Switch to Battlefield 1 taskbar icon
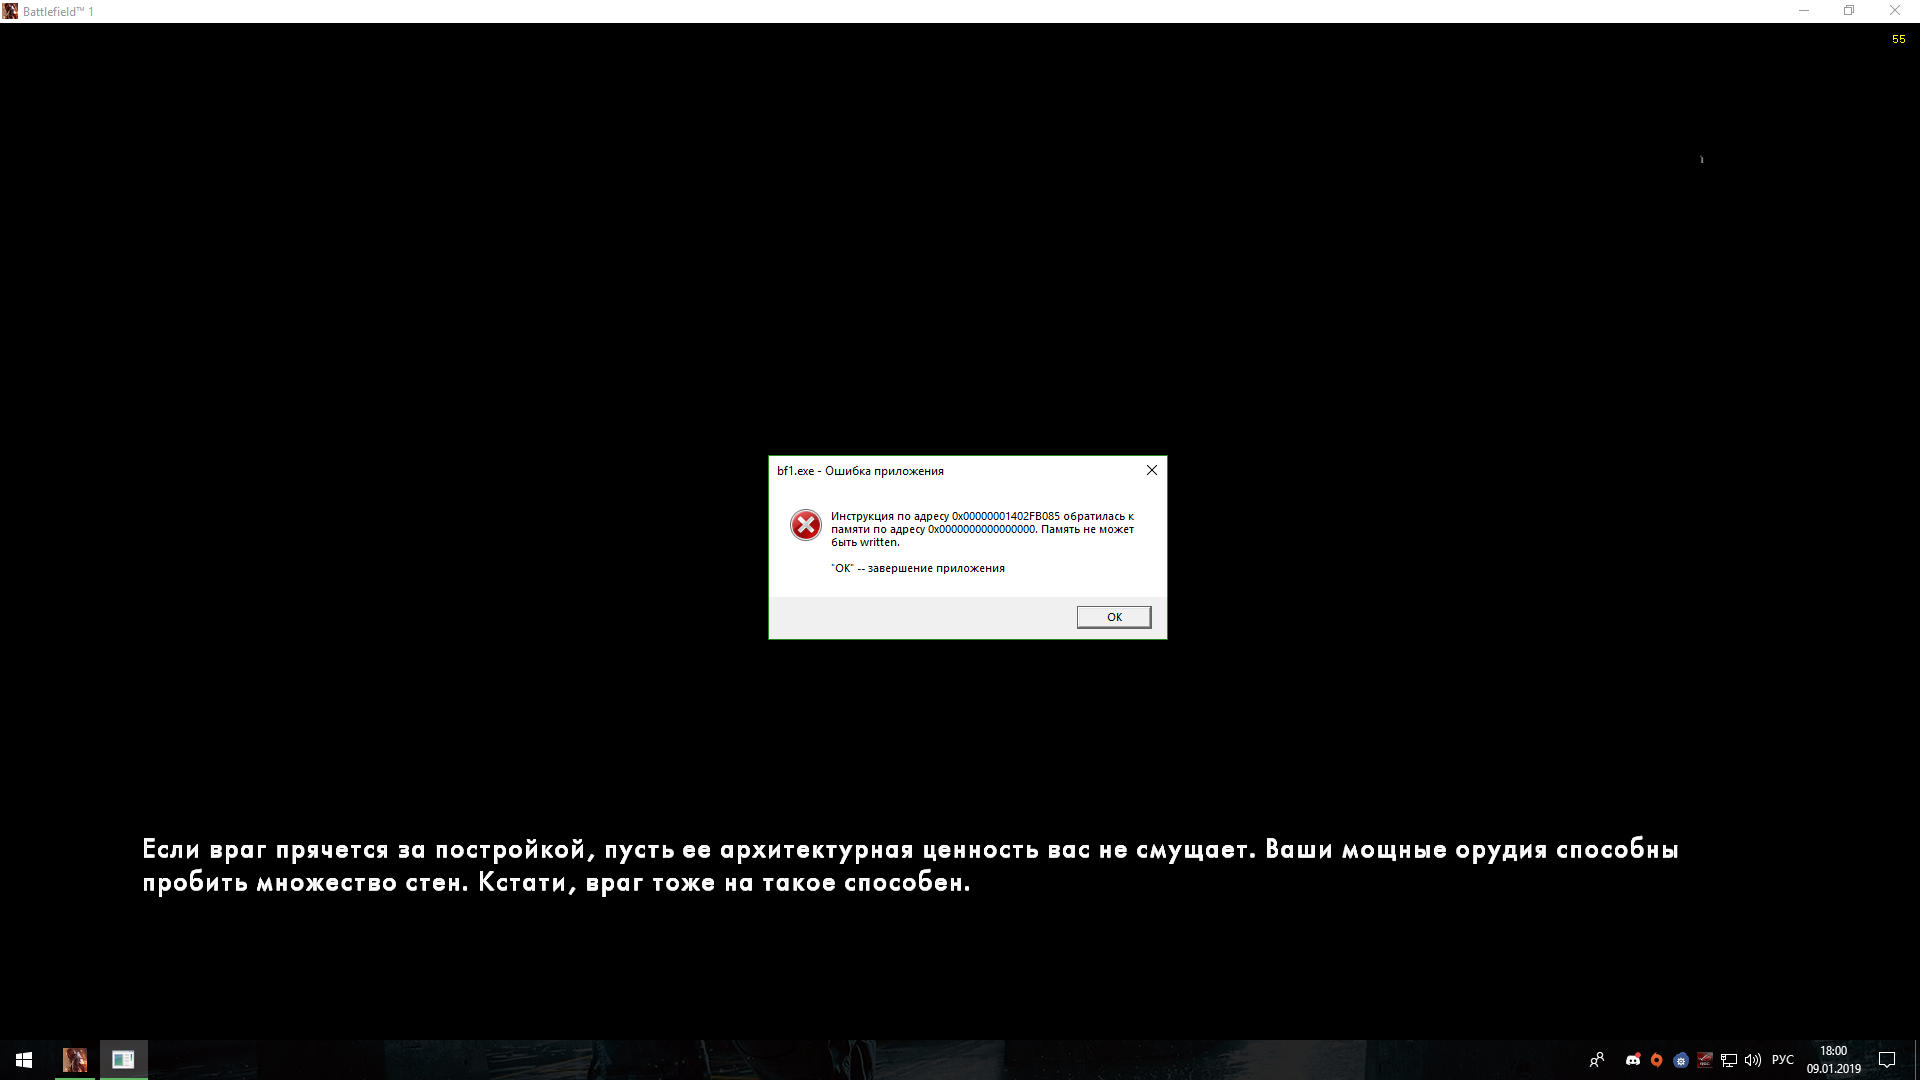Screen dimensions: 1920x1080 pyautogui.click(x=75, y=1060)
